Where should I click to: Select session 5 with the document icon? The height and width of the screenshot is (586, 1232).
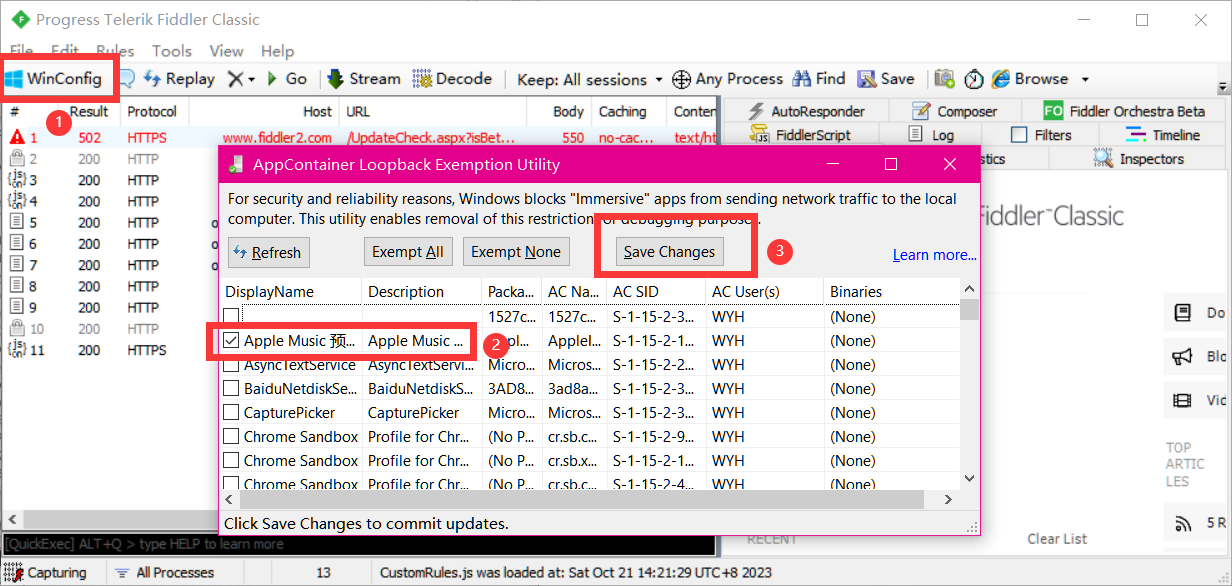(17, 222)
